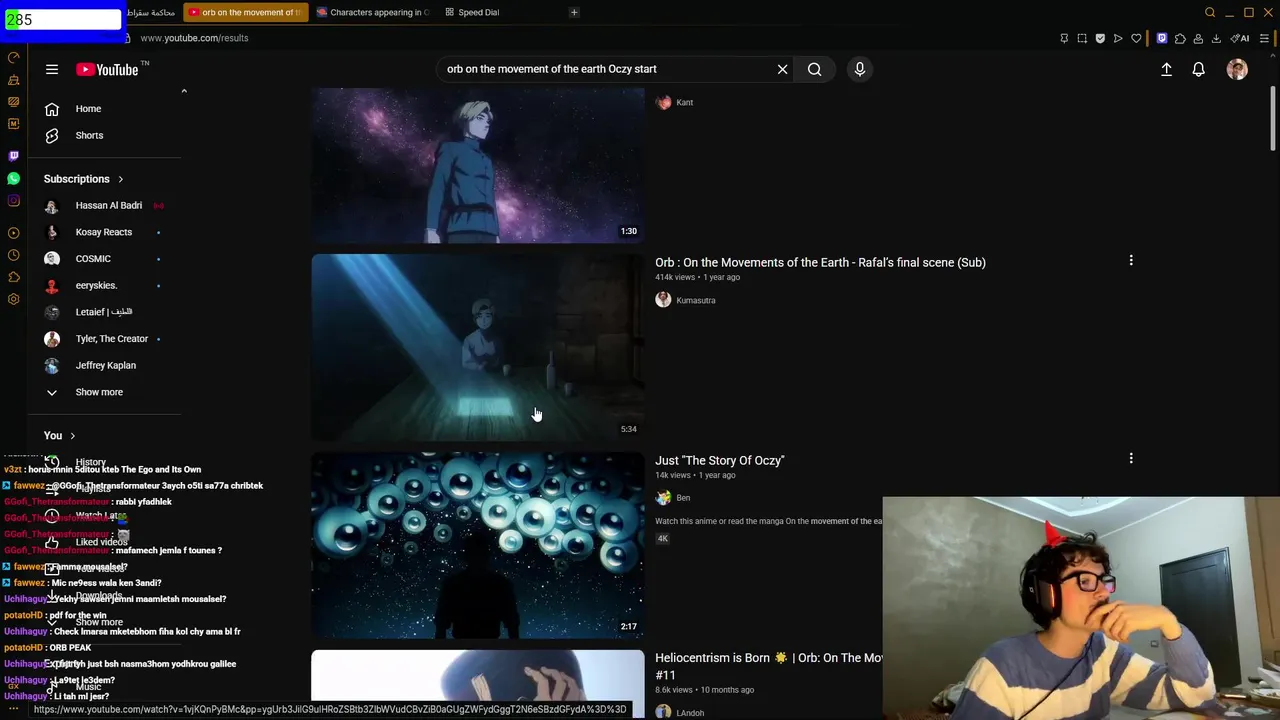Open options menu for Story Of Oczy
This screenshot has width=1280, height=720.
[x=1131, y=459]
